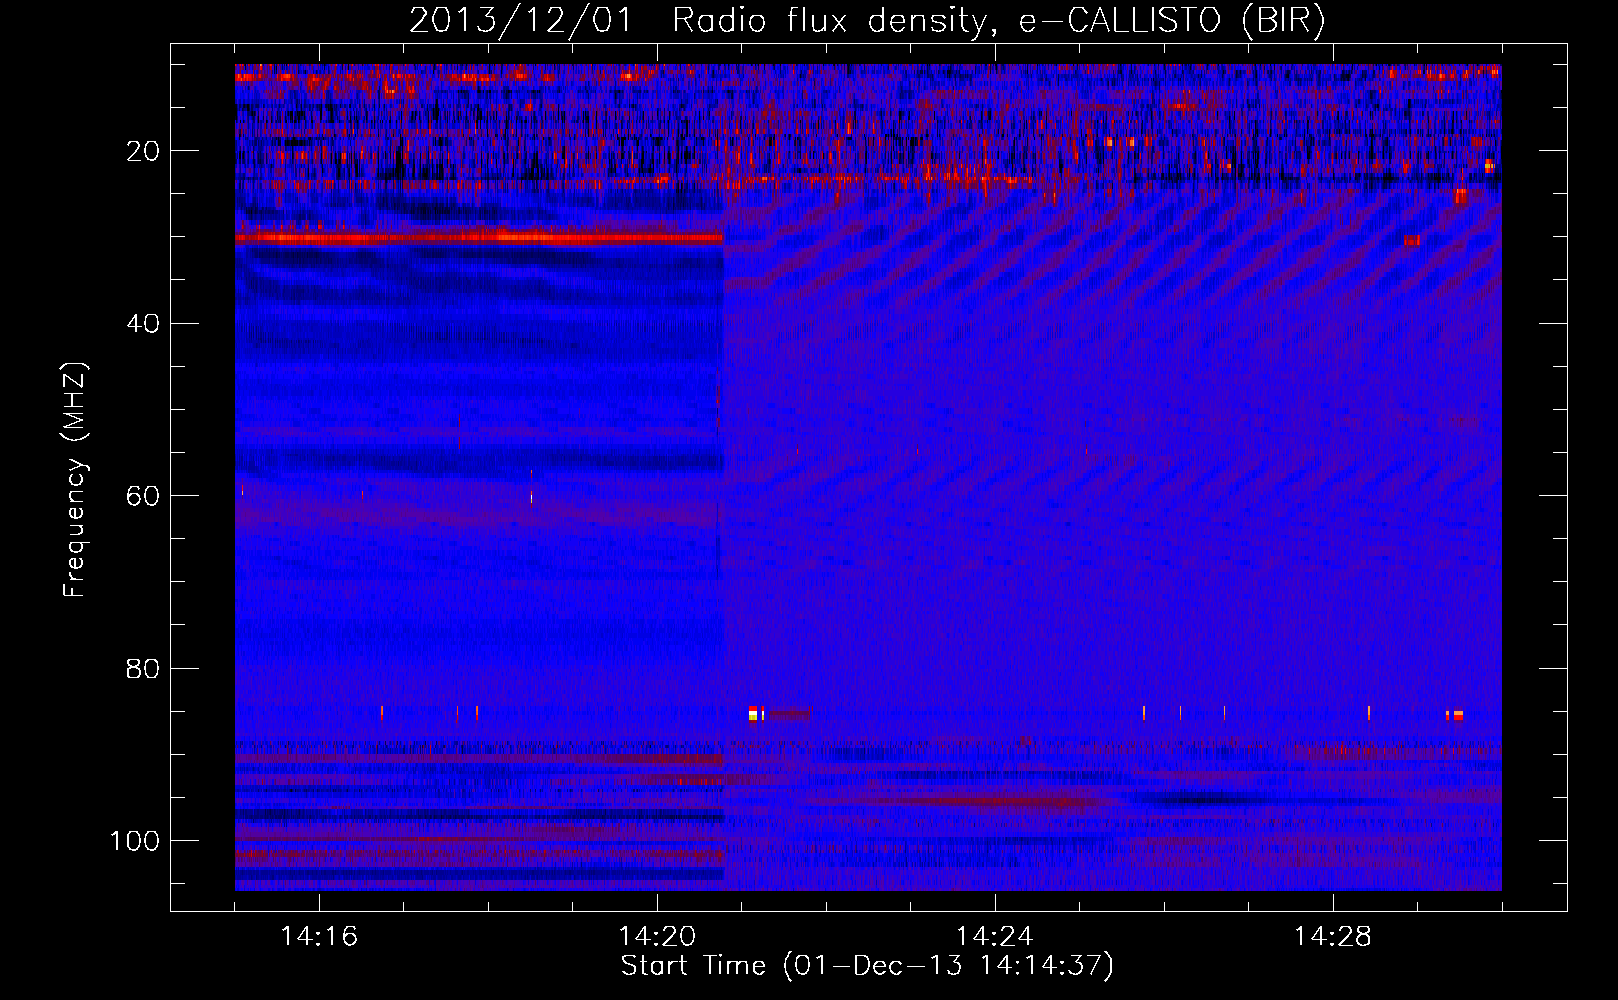The width and height of the screenshot is (1618, 1000).
Task: Click the white-yellow burst near 85 MHz after 14:21
Action: (x=756, y=713)
